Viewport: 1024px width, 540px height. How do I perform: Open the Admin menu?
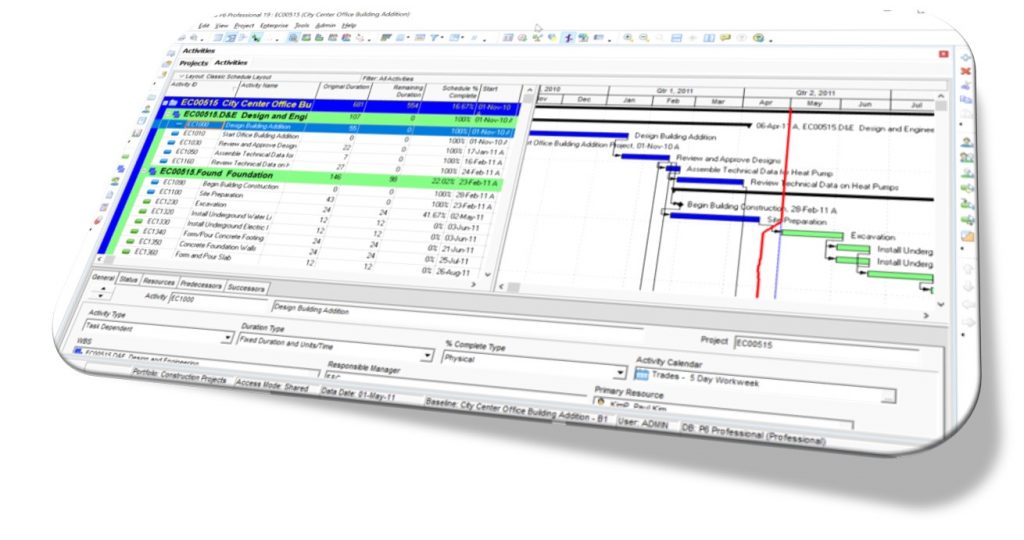[325, 25]
